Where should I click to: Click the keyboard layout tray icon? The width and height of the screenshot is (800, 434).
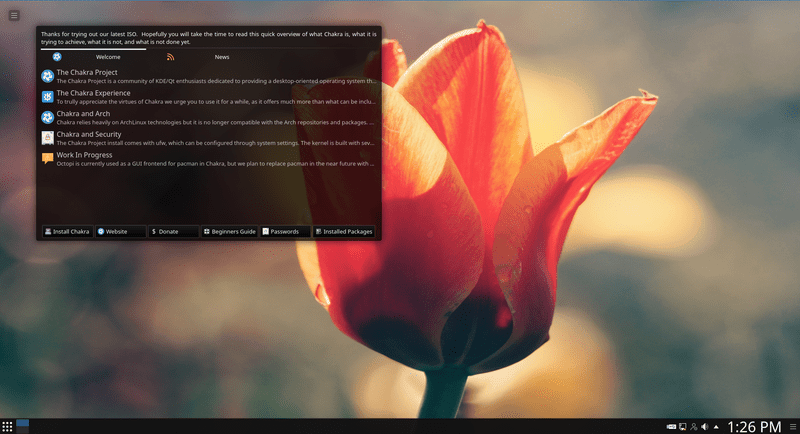pyautogui.click(x=671, y=427)
